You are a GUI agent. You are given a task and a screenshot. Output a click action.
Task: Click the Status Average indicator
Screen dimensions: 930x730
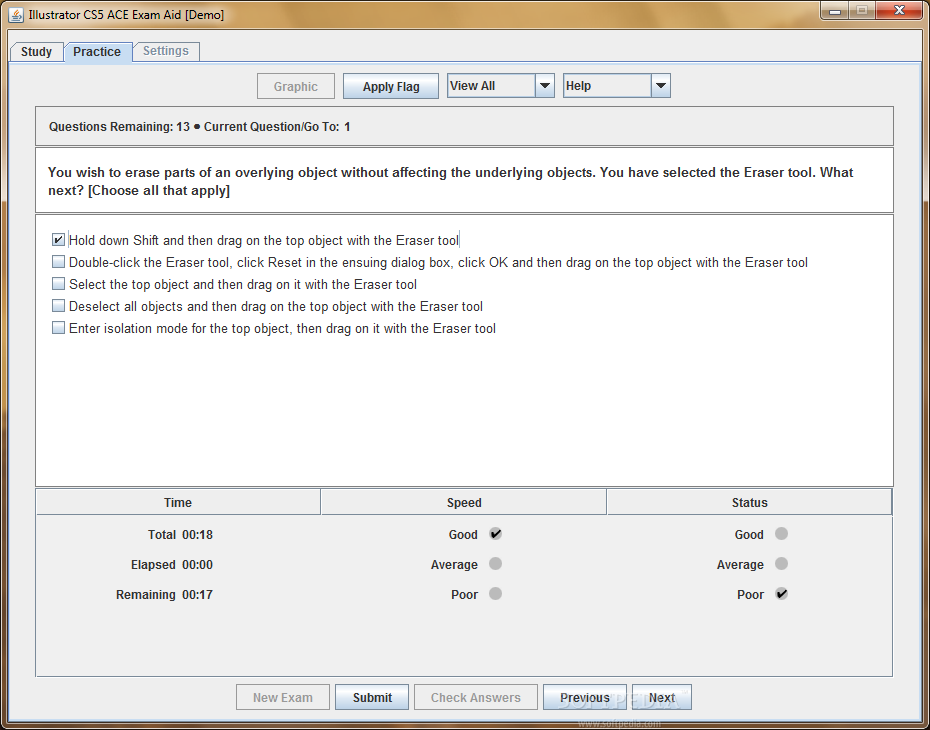[x=781, y=563]
